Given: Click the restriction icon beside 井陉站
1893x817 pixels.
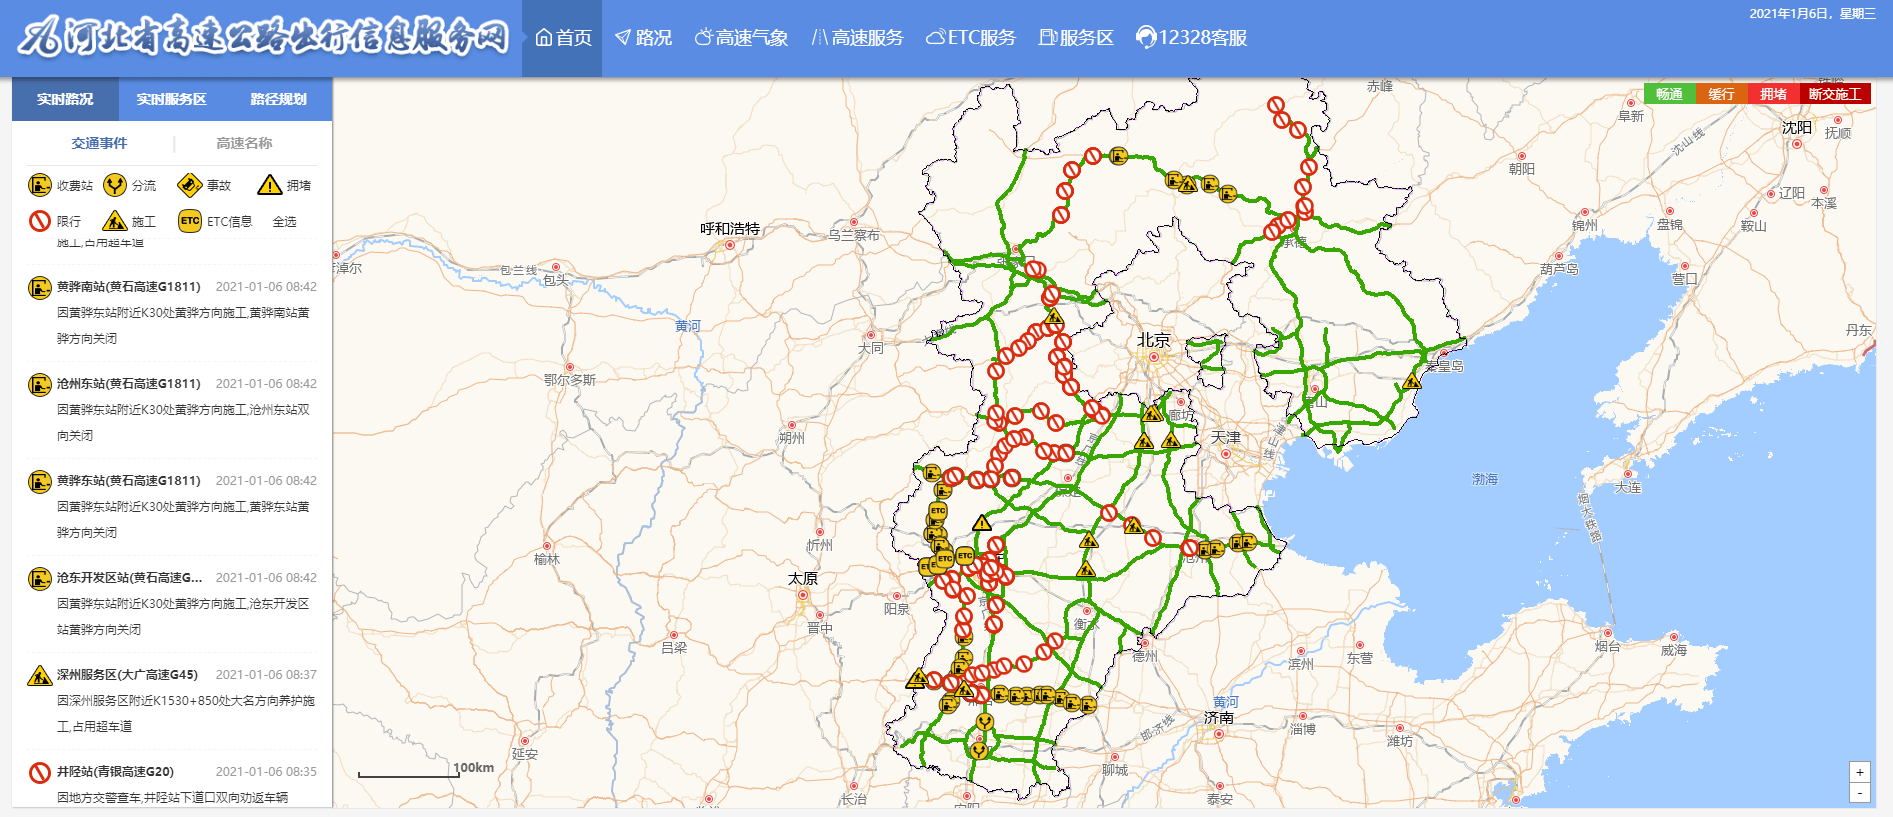Looking at the screenshot, I should point(40,773).
